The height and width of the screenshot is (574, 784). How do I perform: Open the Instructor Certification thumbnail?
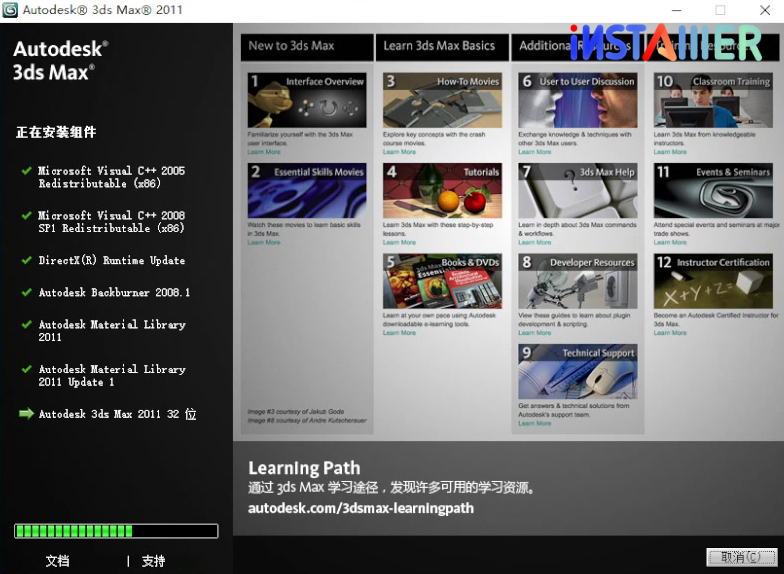(x=713, y=281)
